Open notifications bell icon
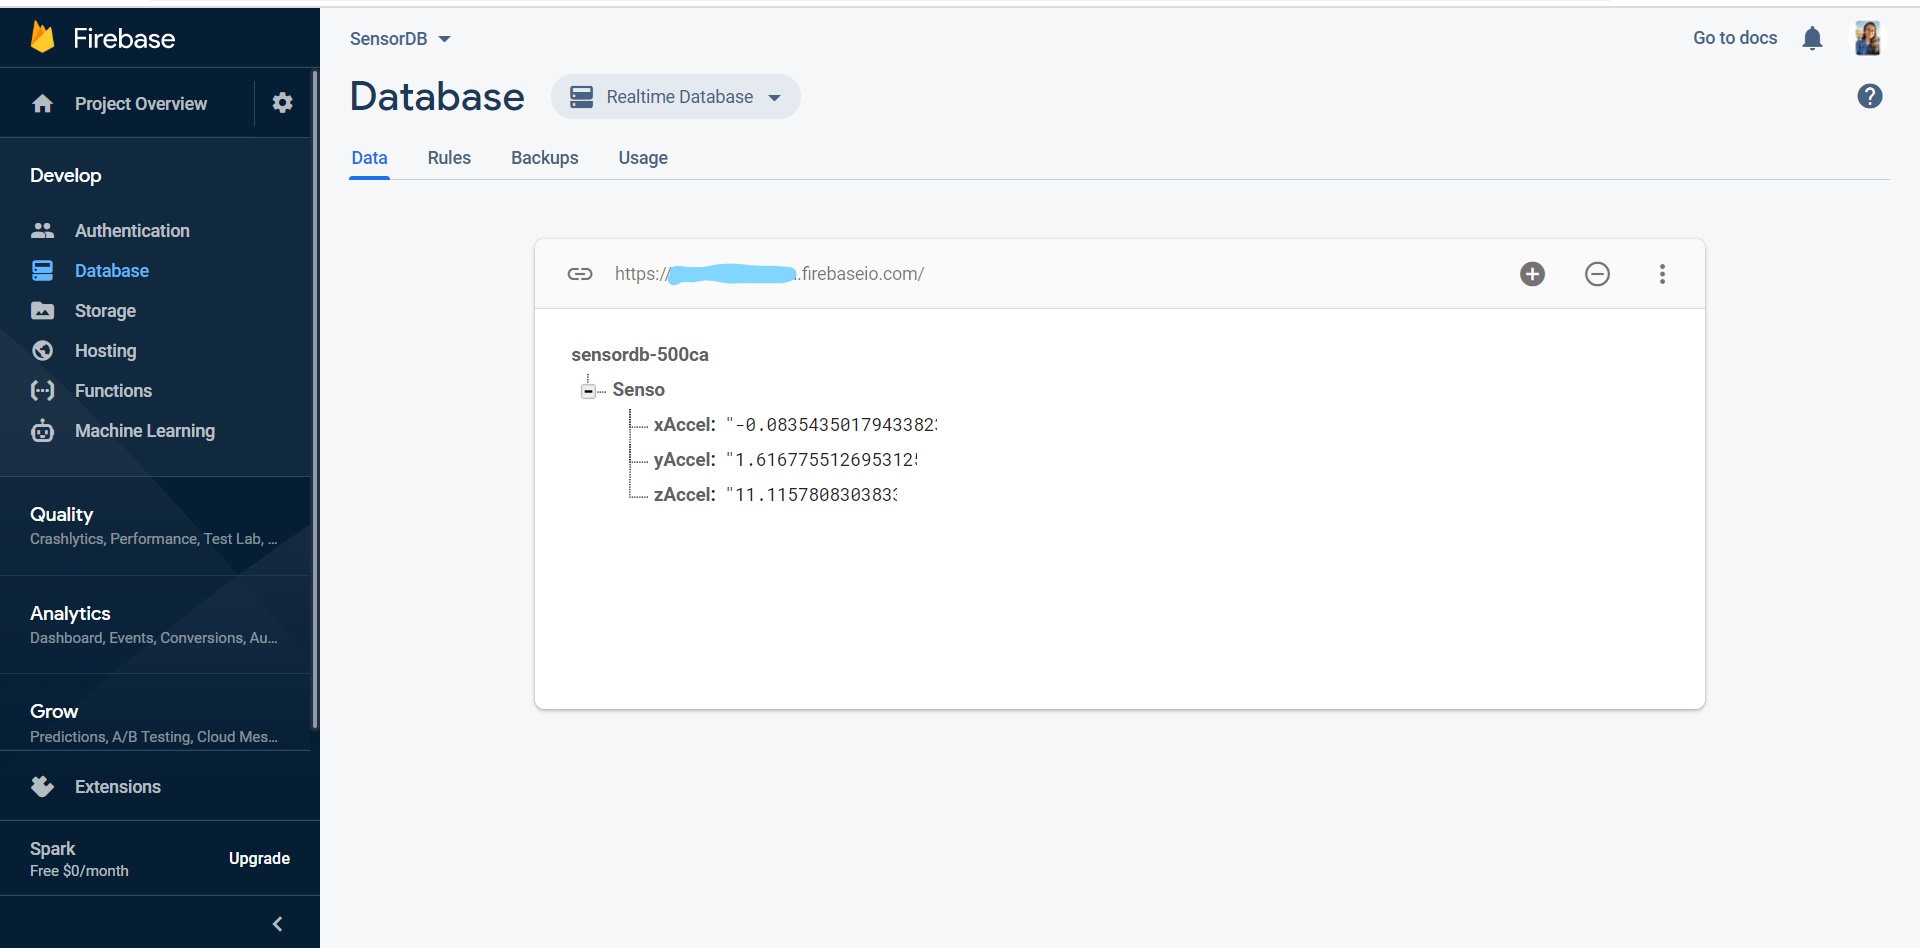This screenshot has width=1920, height=948. coord(1812,38)
